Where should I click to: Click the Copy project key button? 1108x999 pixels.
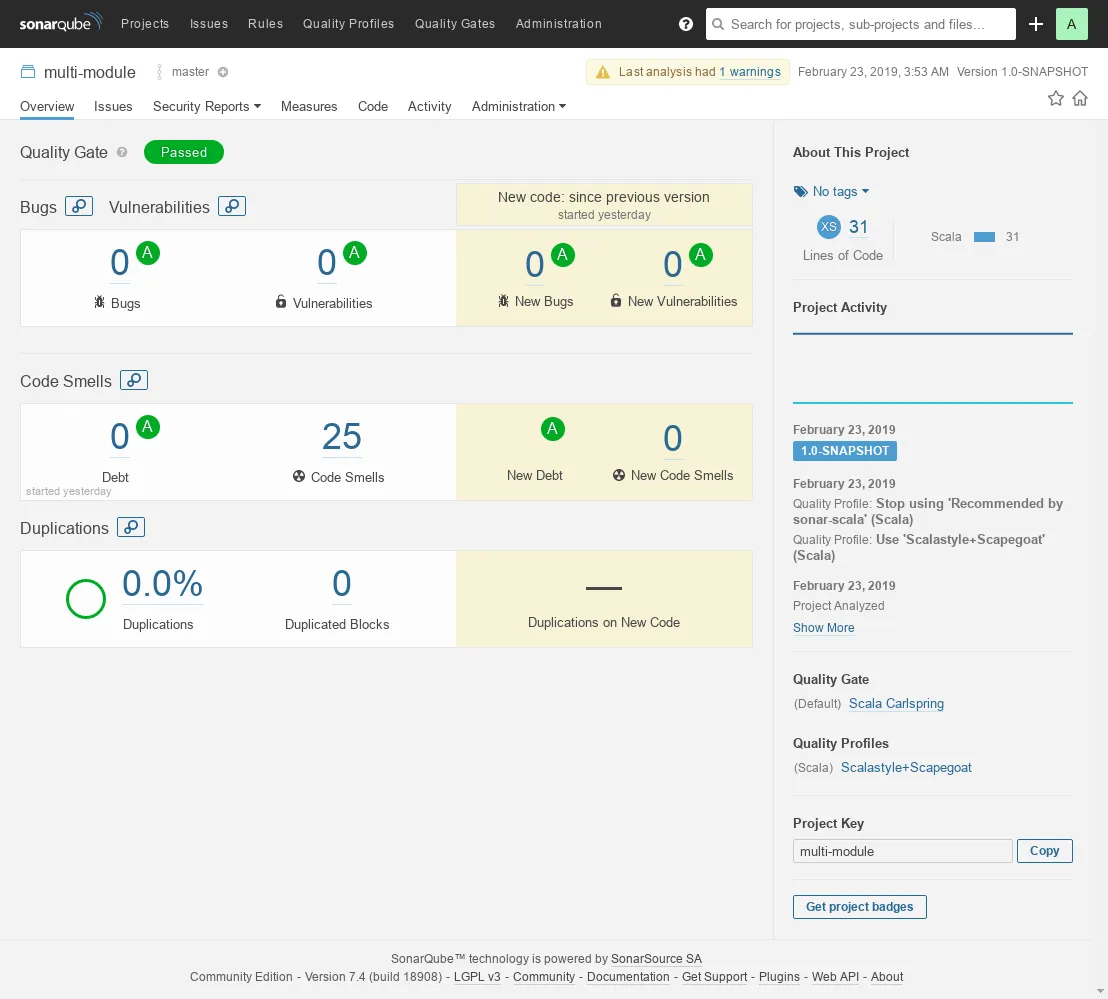coord(1044,851)
